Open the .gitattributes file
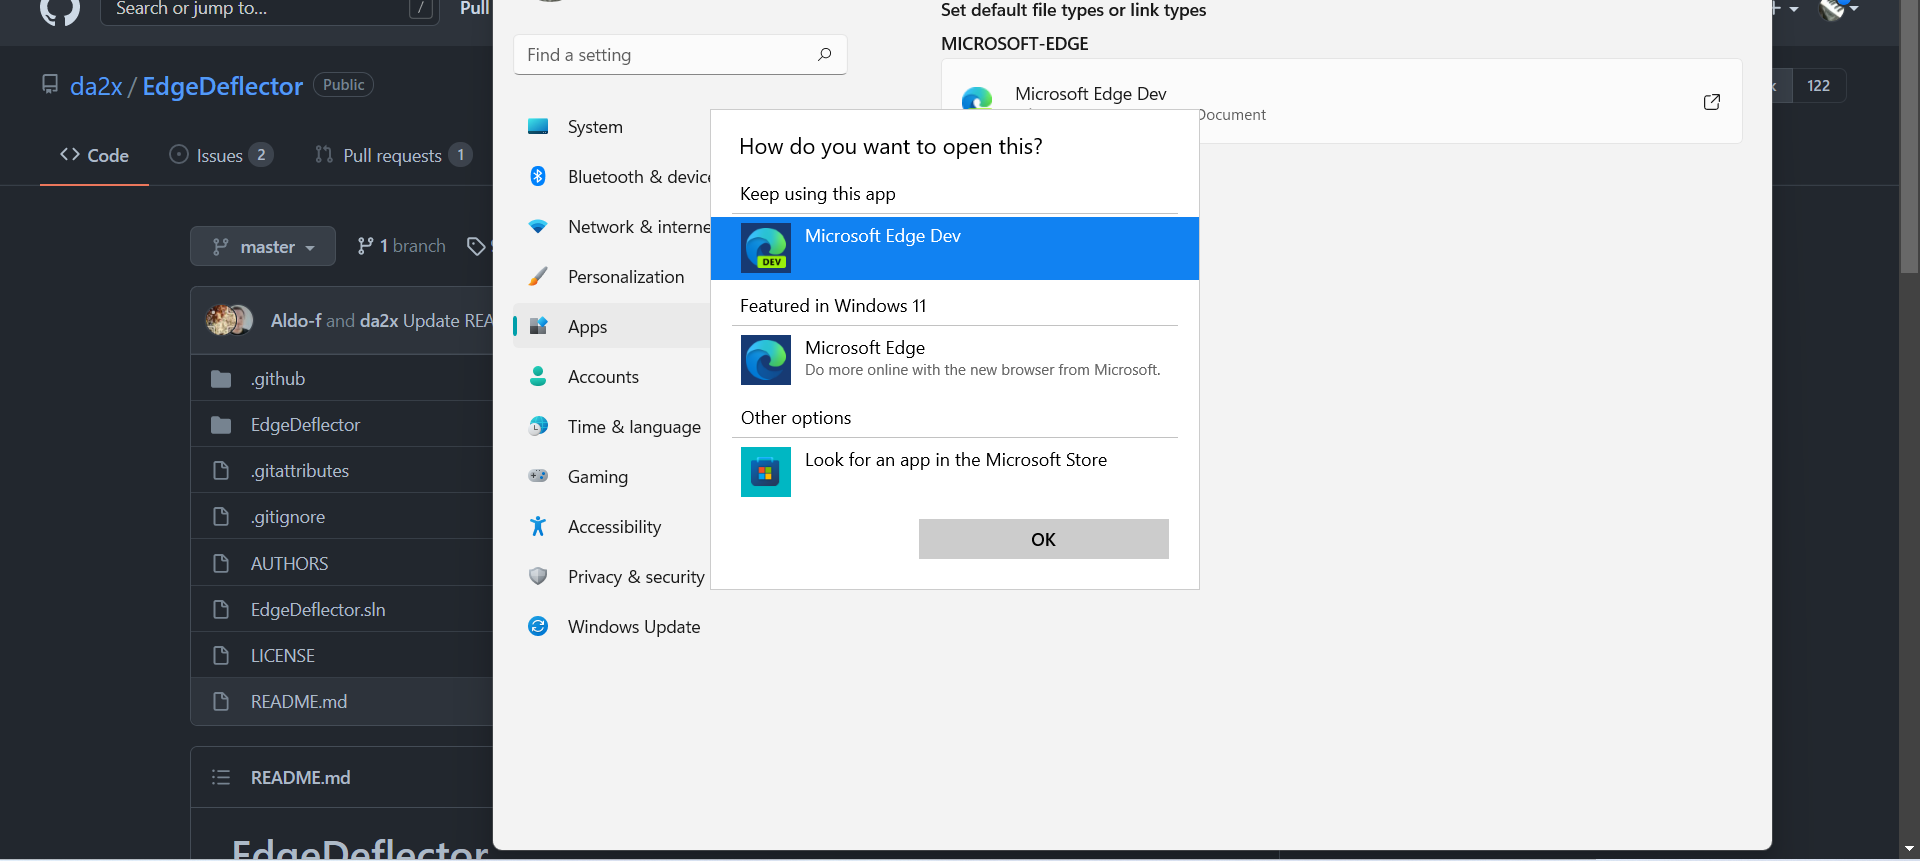Viewport: 1920px width, 861px height. coord(300,471)
